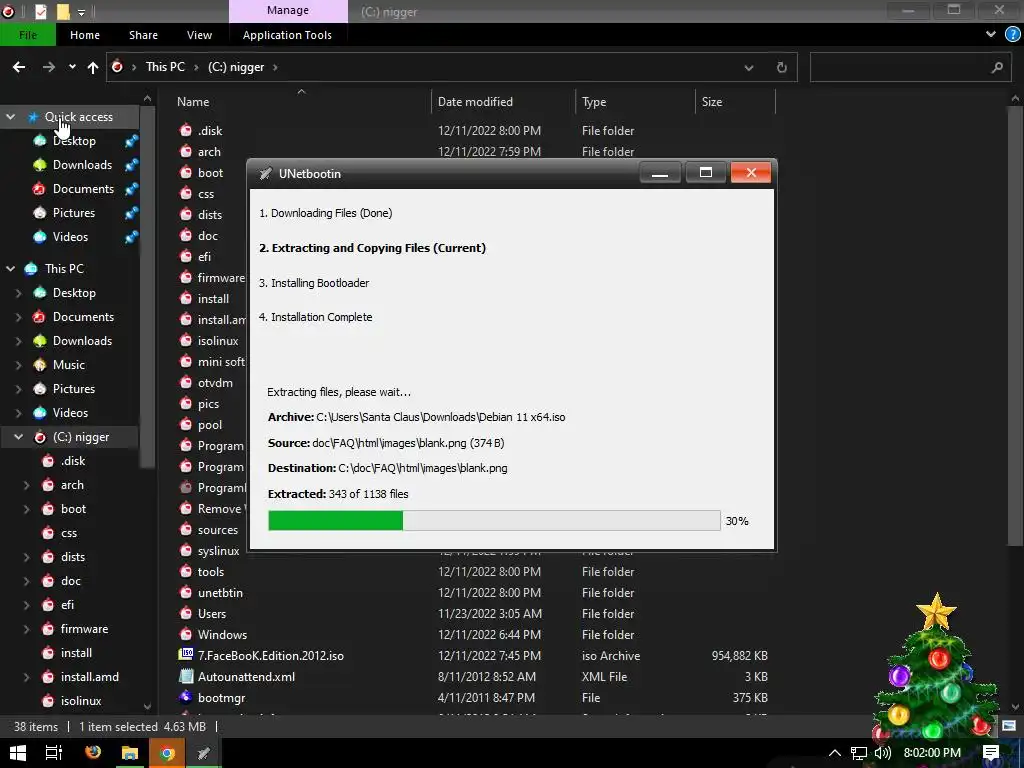Screen dimensions: 1024x768
Task: Open the recent locations dropdown arrow
Action: (72, 67)
